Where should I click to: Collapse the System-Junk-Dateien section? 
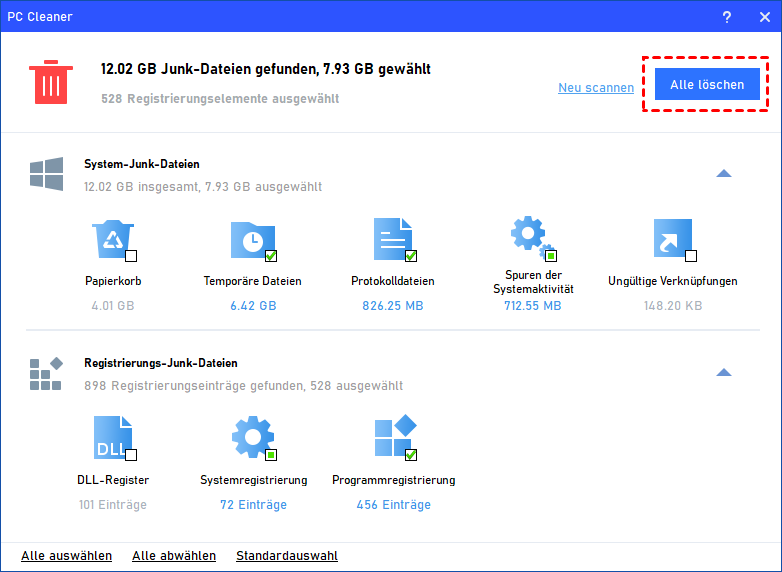724,174
